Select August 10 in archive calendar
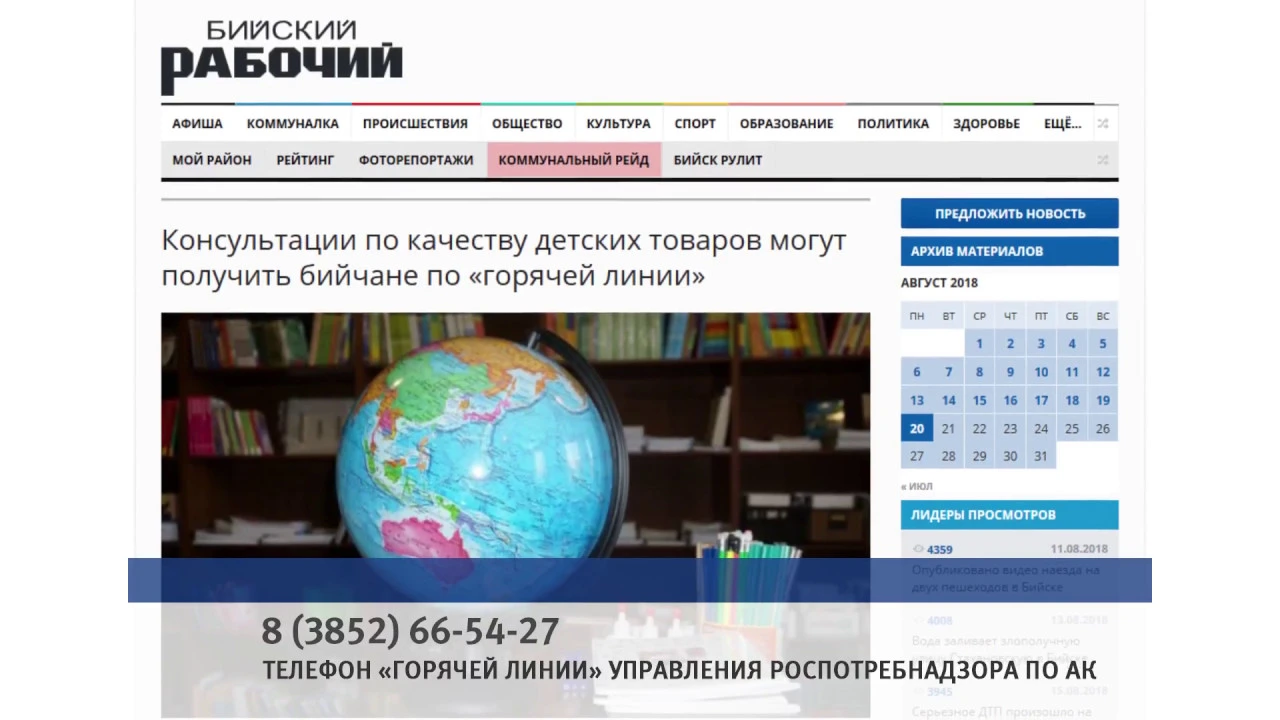The image size is (1280, 720). coord(1041,372)
